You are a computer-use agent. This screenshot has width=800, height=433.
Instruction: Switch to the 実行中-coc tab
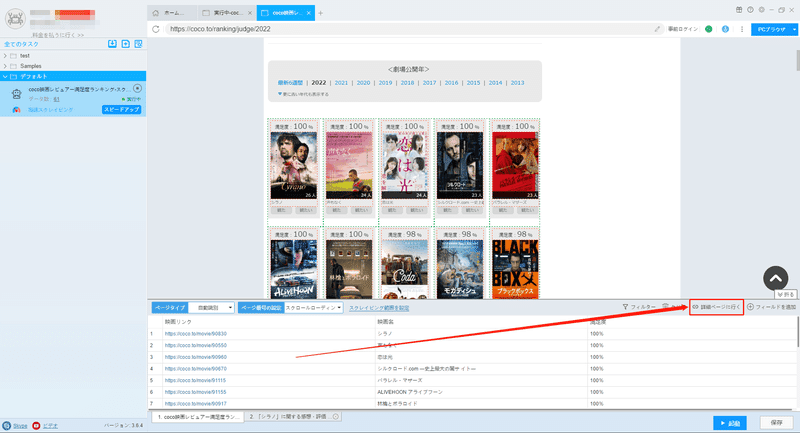click(x=226, y=13)
